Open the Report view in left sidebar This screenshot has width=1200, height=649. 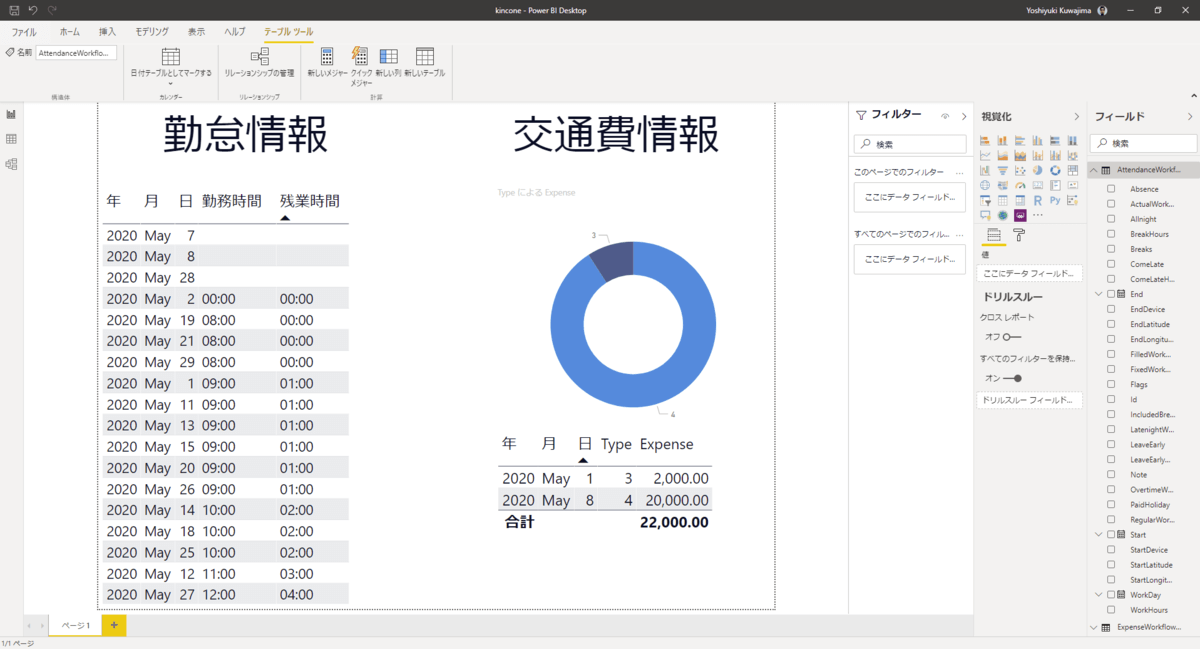point(11,115)
